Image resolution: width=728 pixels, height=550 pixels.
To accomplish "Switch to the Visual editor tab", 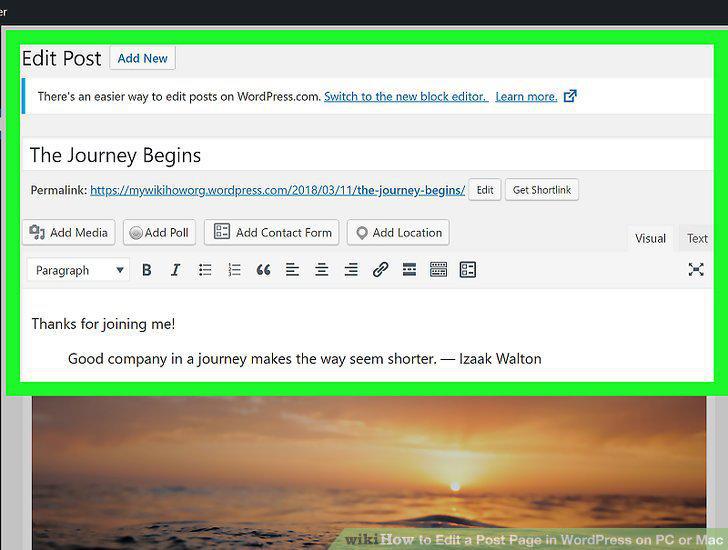I will coord(650,239).
